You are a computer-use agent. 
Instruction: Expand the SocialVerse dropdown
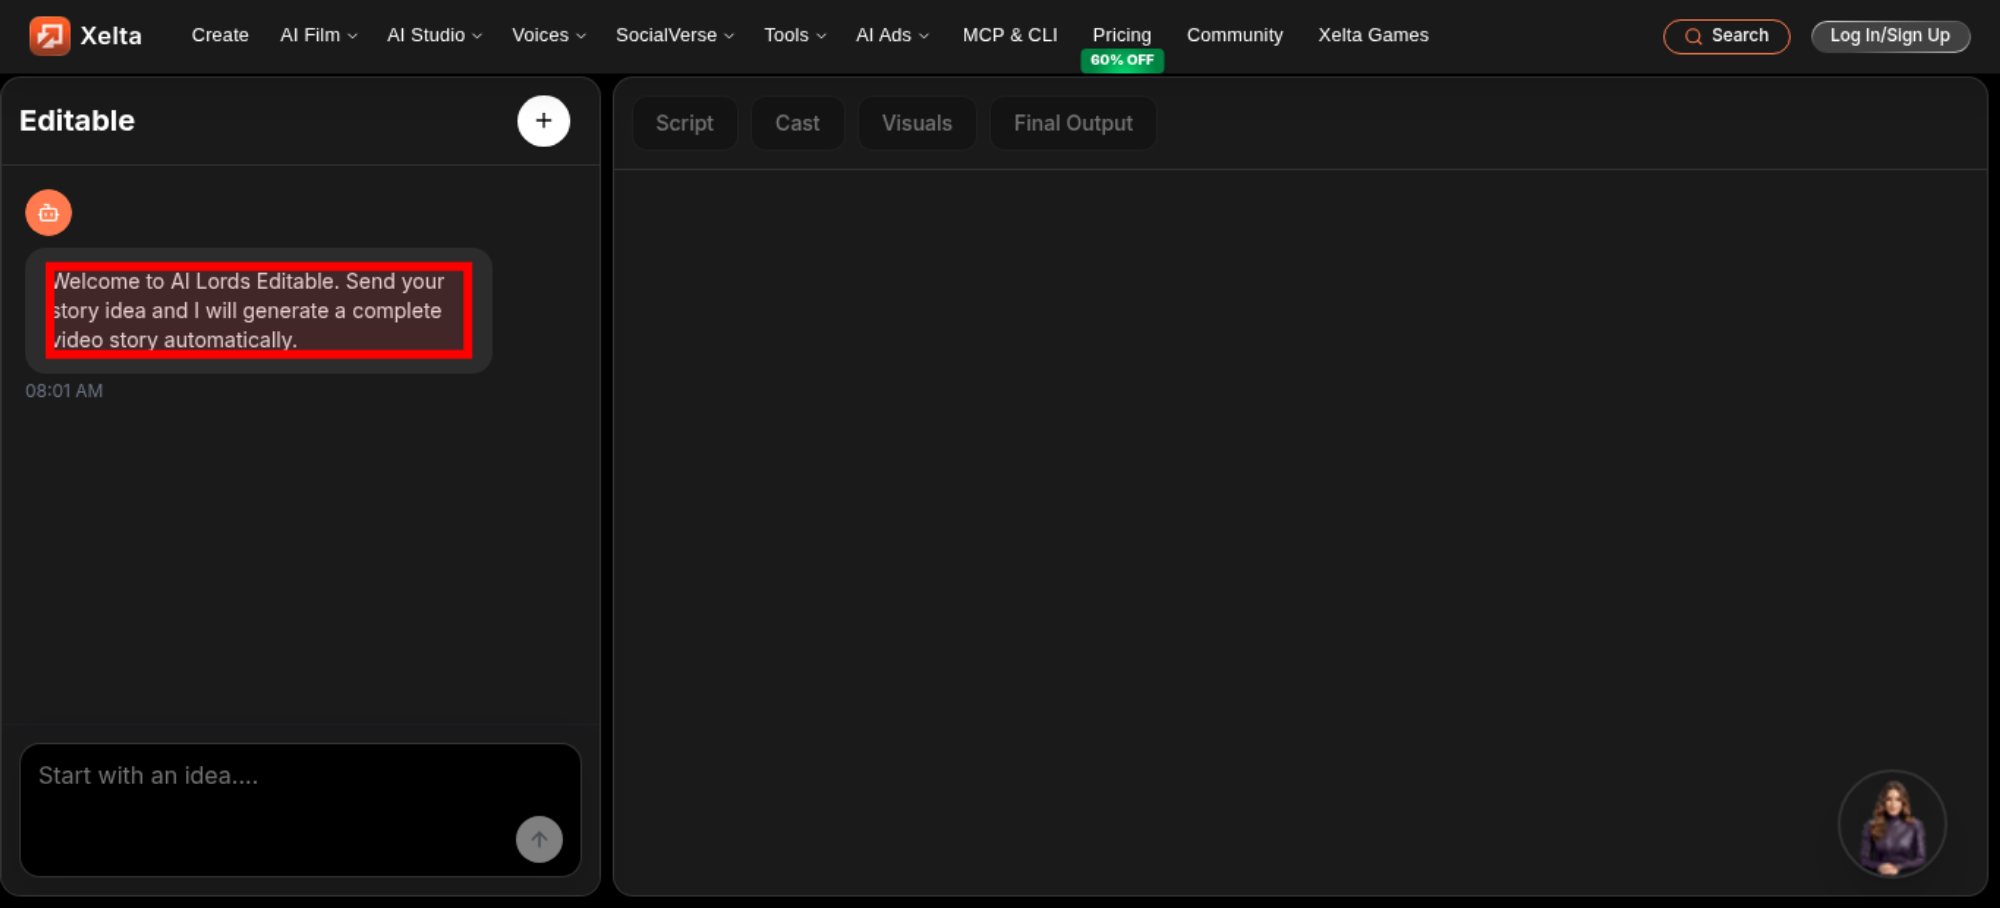675,35
